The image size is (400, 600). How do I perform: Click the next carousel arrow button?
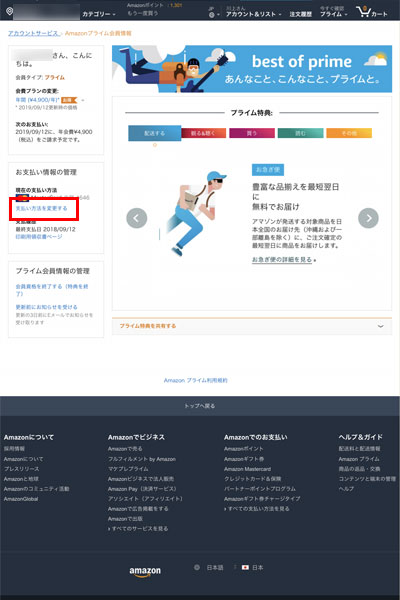(x=368, y=218)
